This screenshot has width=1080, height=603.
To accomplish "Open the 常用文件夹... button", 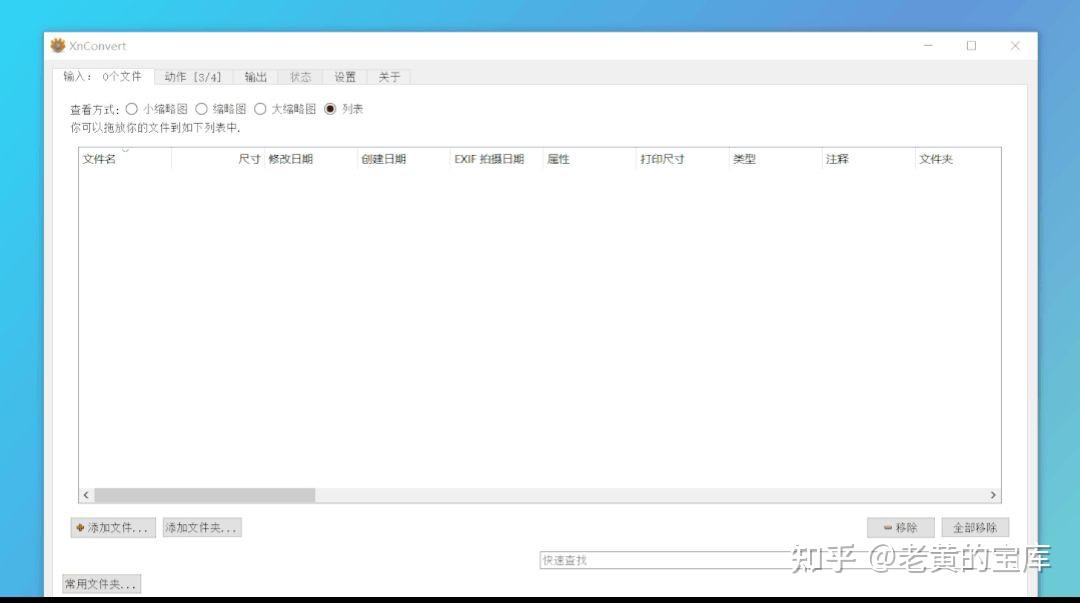I will click(x=101, y=584).
